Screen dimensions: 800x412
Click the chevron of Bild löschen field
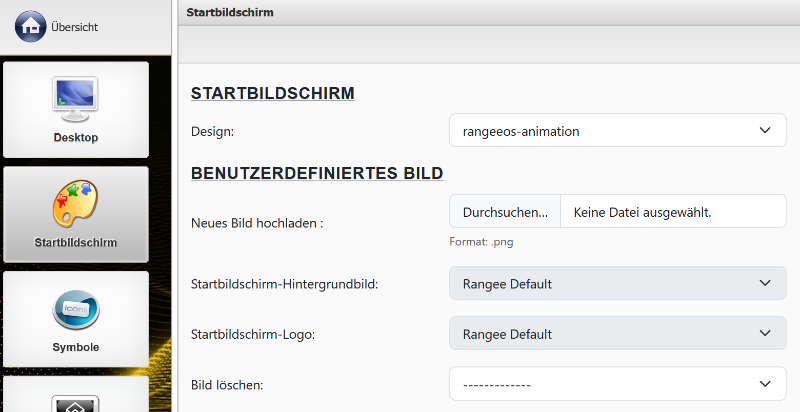pos(765,384)
